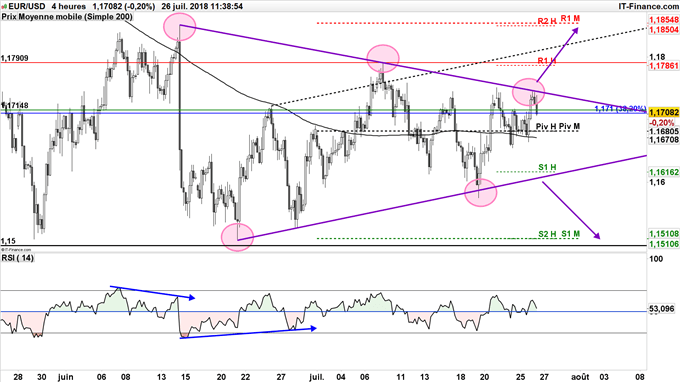Click the date '27' after 25 on time axis

(544, 377)
